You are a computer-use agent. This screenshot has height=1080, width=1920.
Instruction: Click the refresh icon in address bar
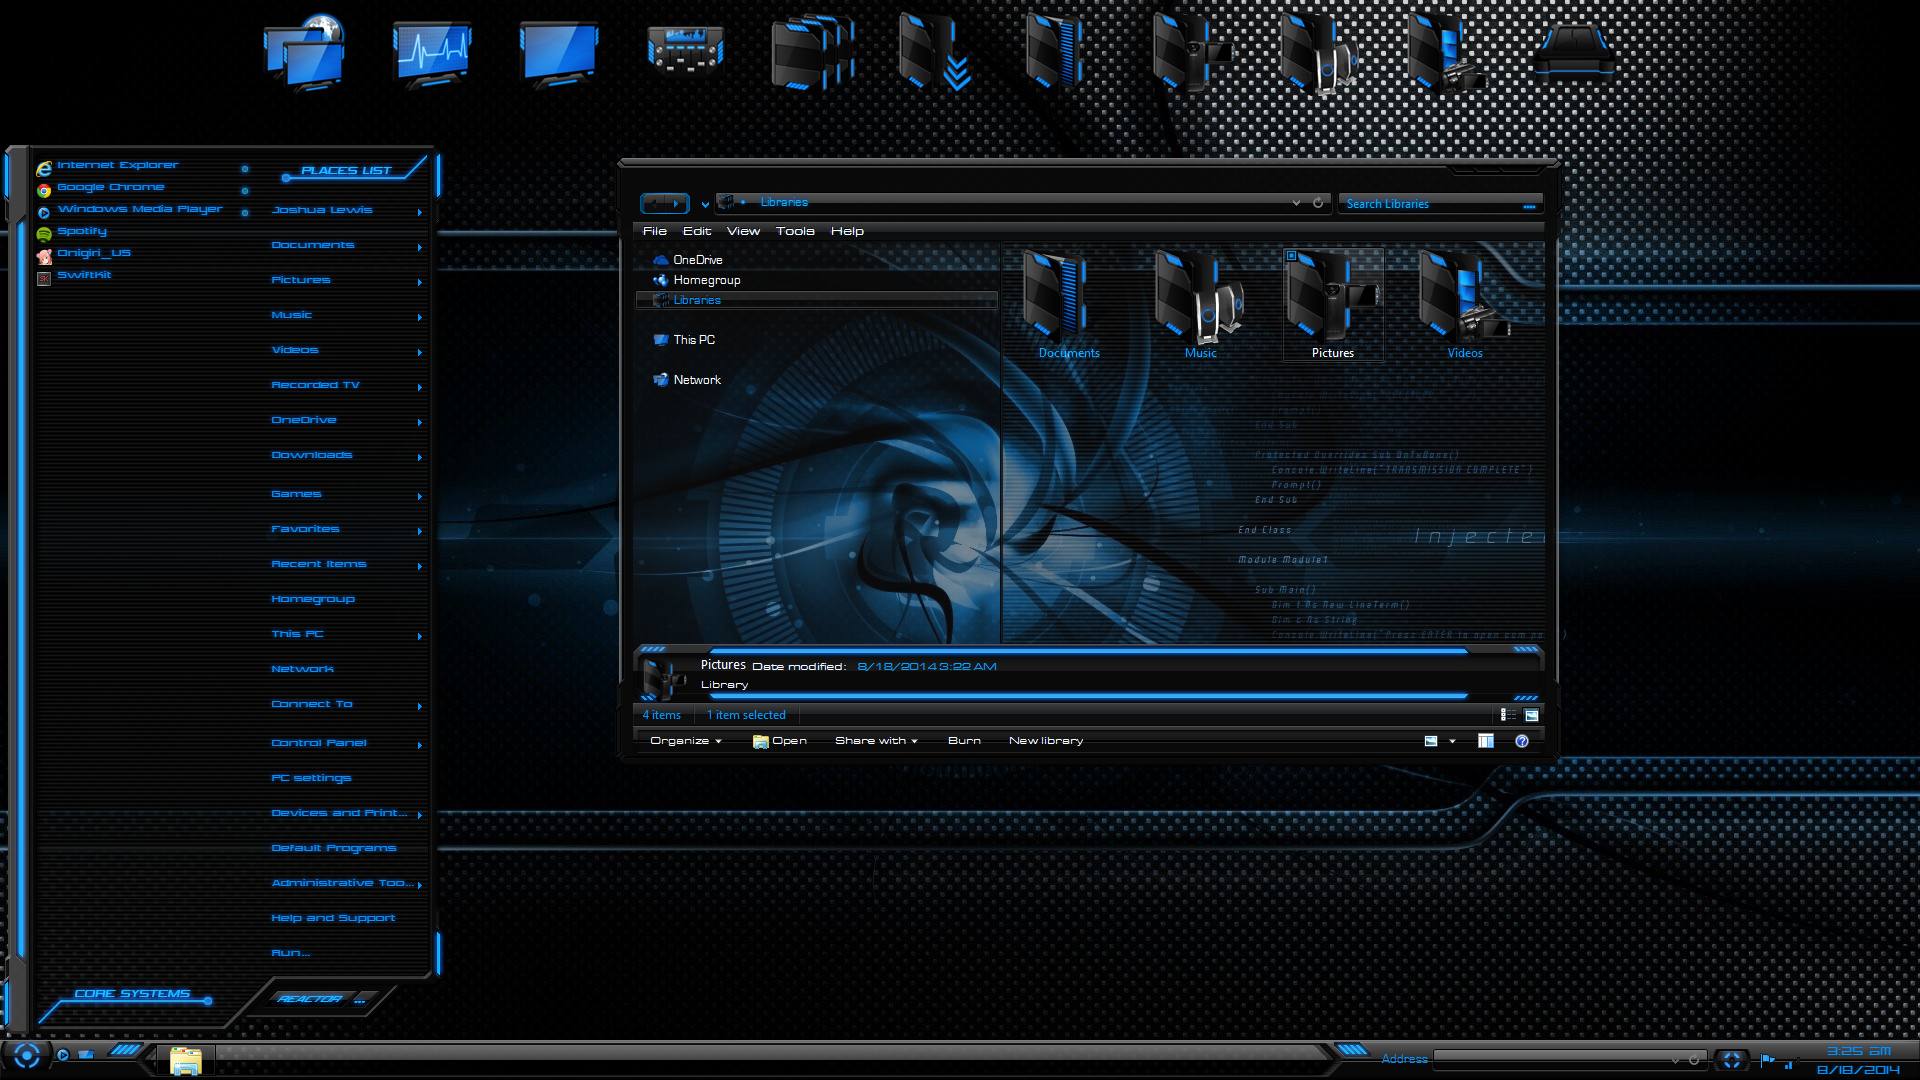pyautogui.click(x=1318, y=203)
